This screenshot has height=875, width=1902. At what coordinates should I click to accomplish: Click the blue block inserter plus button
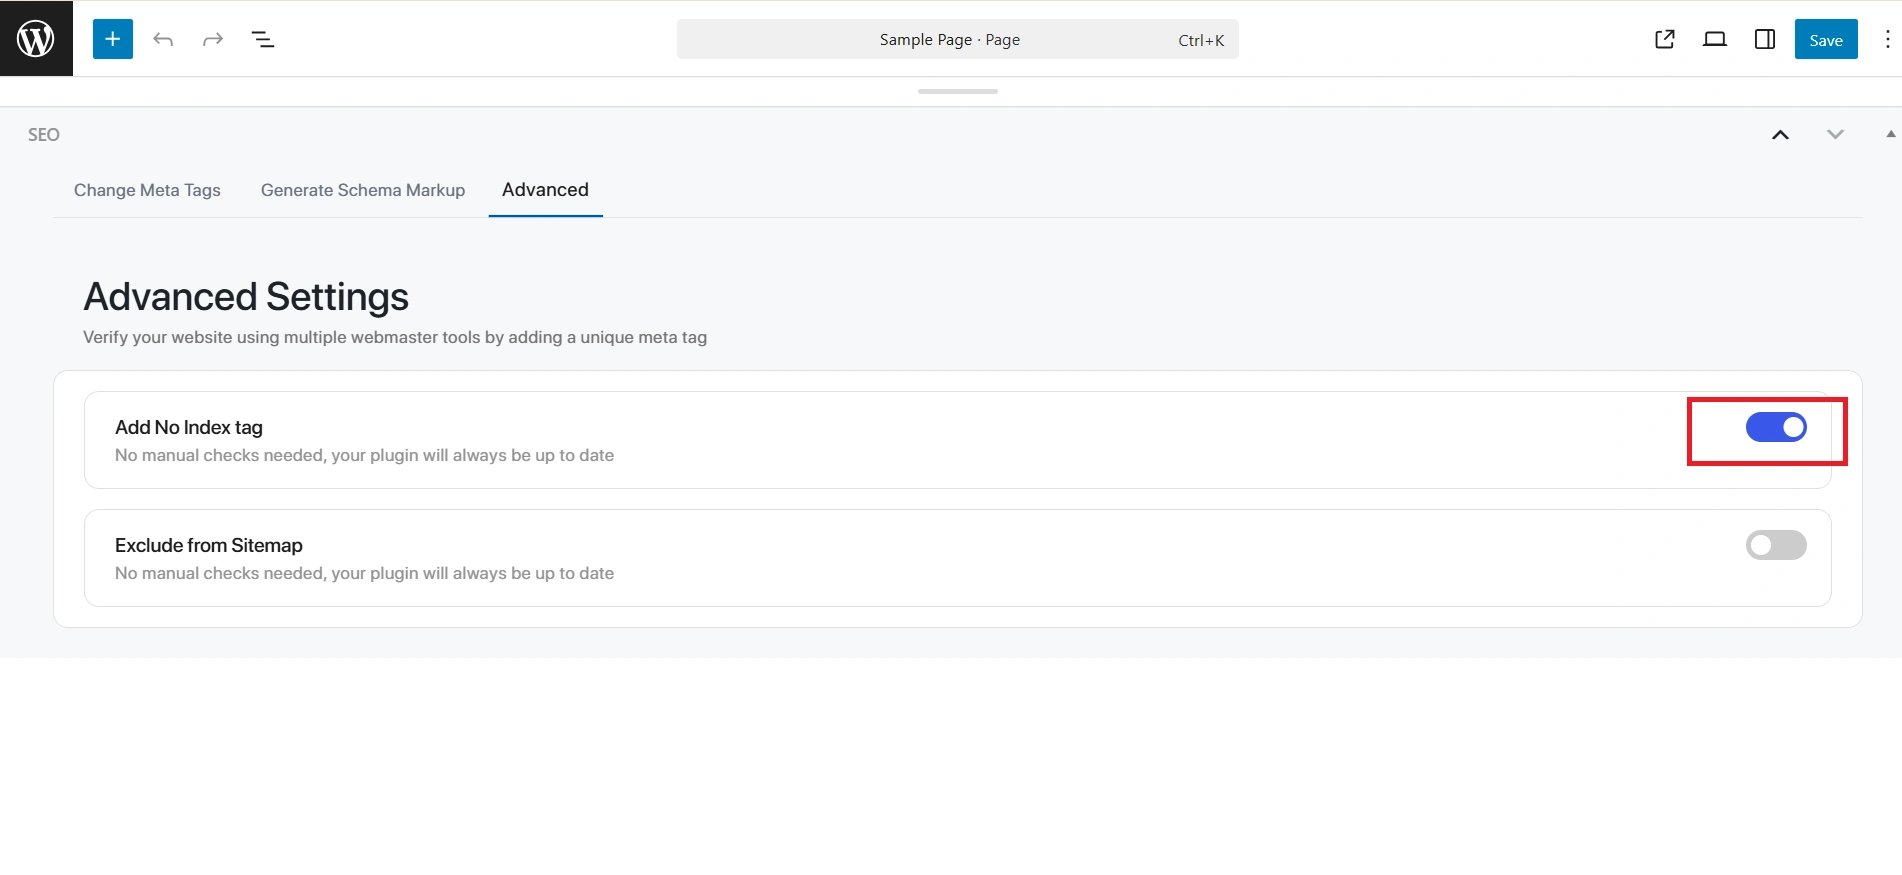pos(113,39)
